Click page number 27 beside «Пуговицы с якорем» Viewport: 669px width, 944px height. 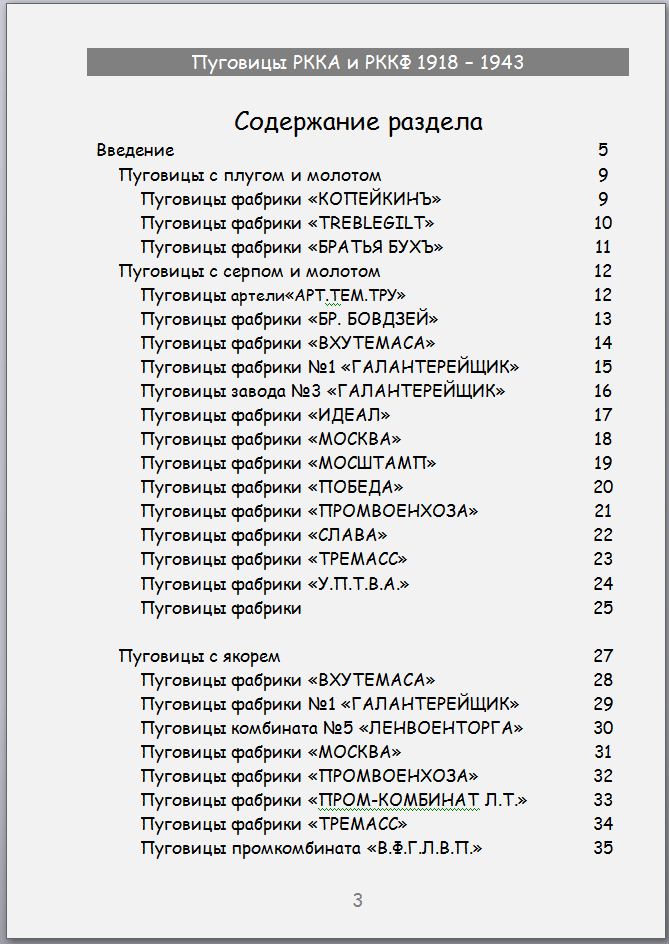pos(603,656)
